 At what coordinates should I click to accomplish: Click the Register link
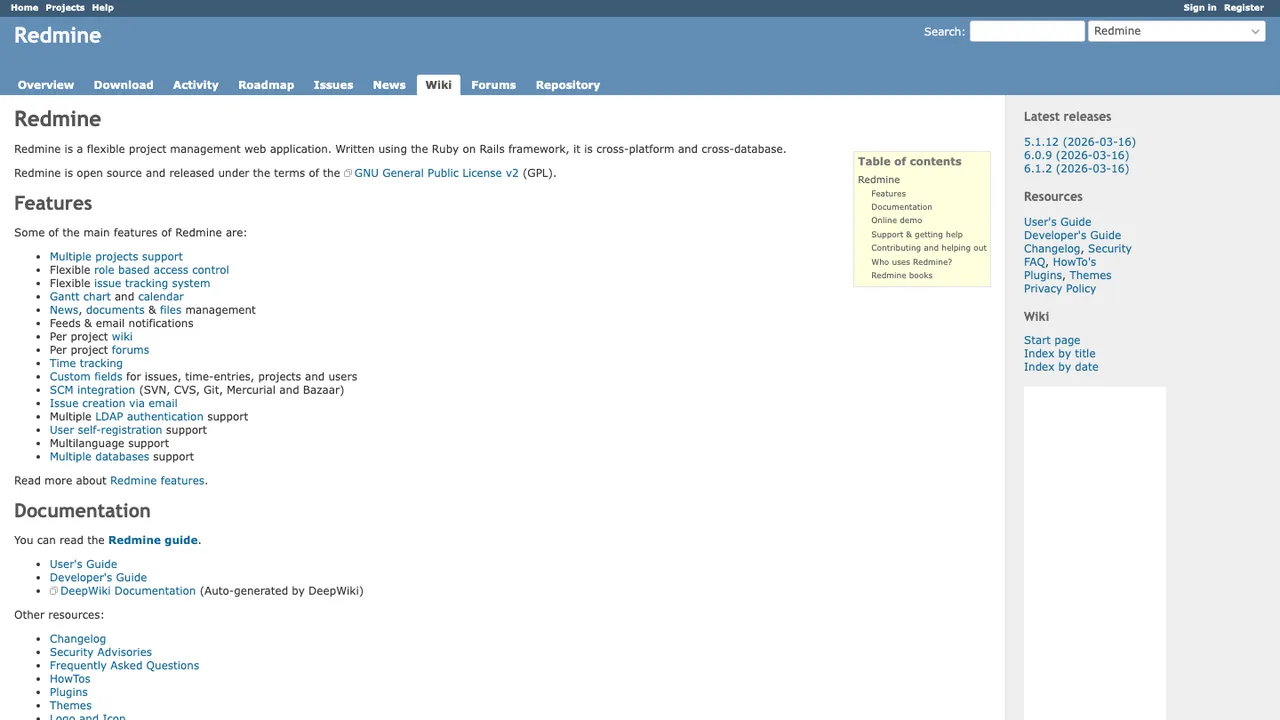[x=1244, y=7]
